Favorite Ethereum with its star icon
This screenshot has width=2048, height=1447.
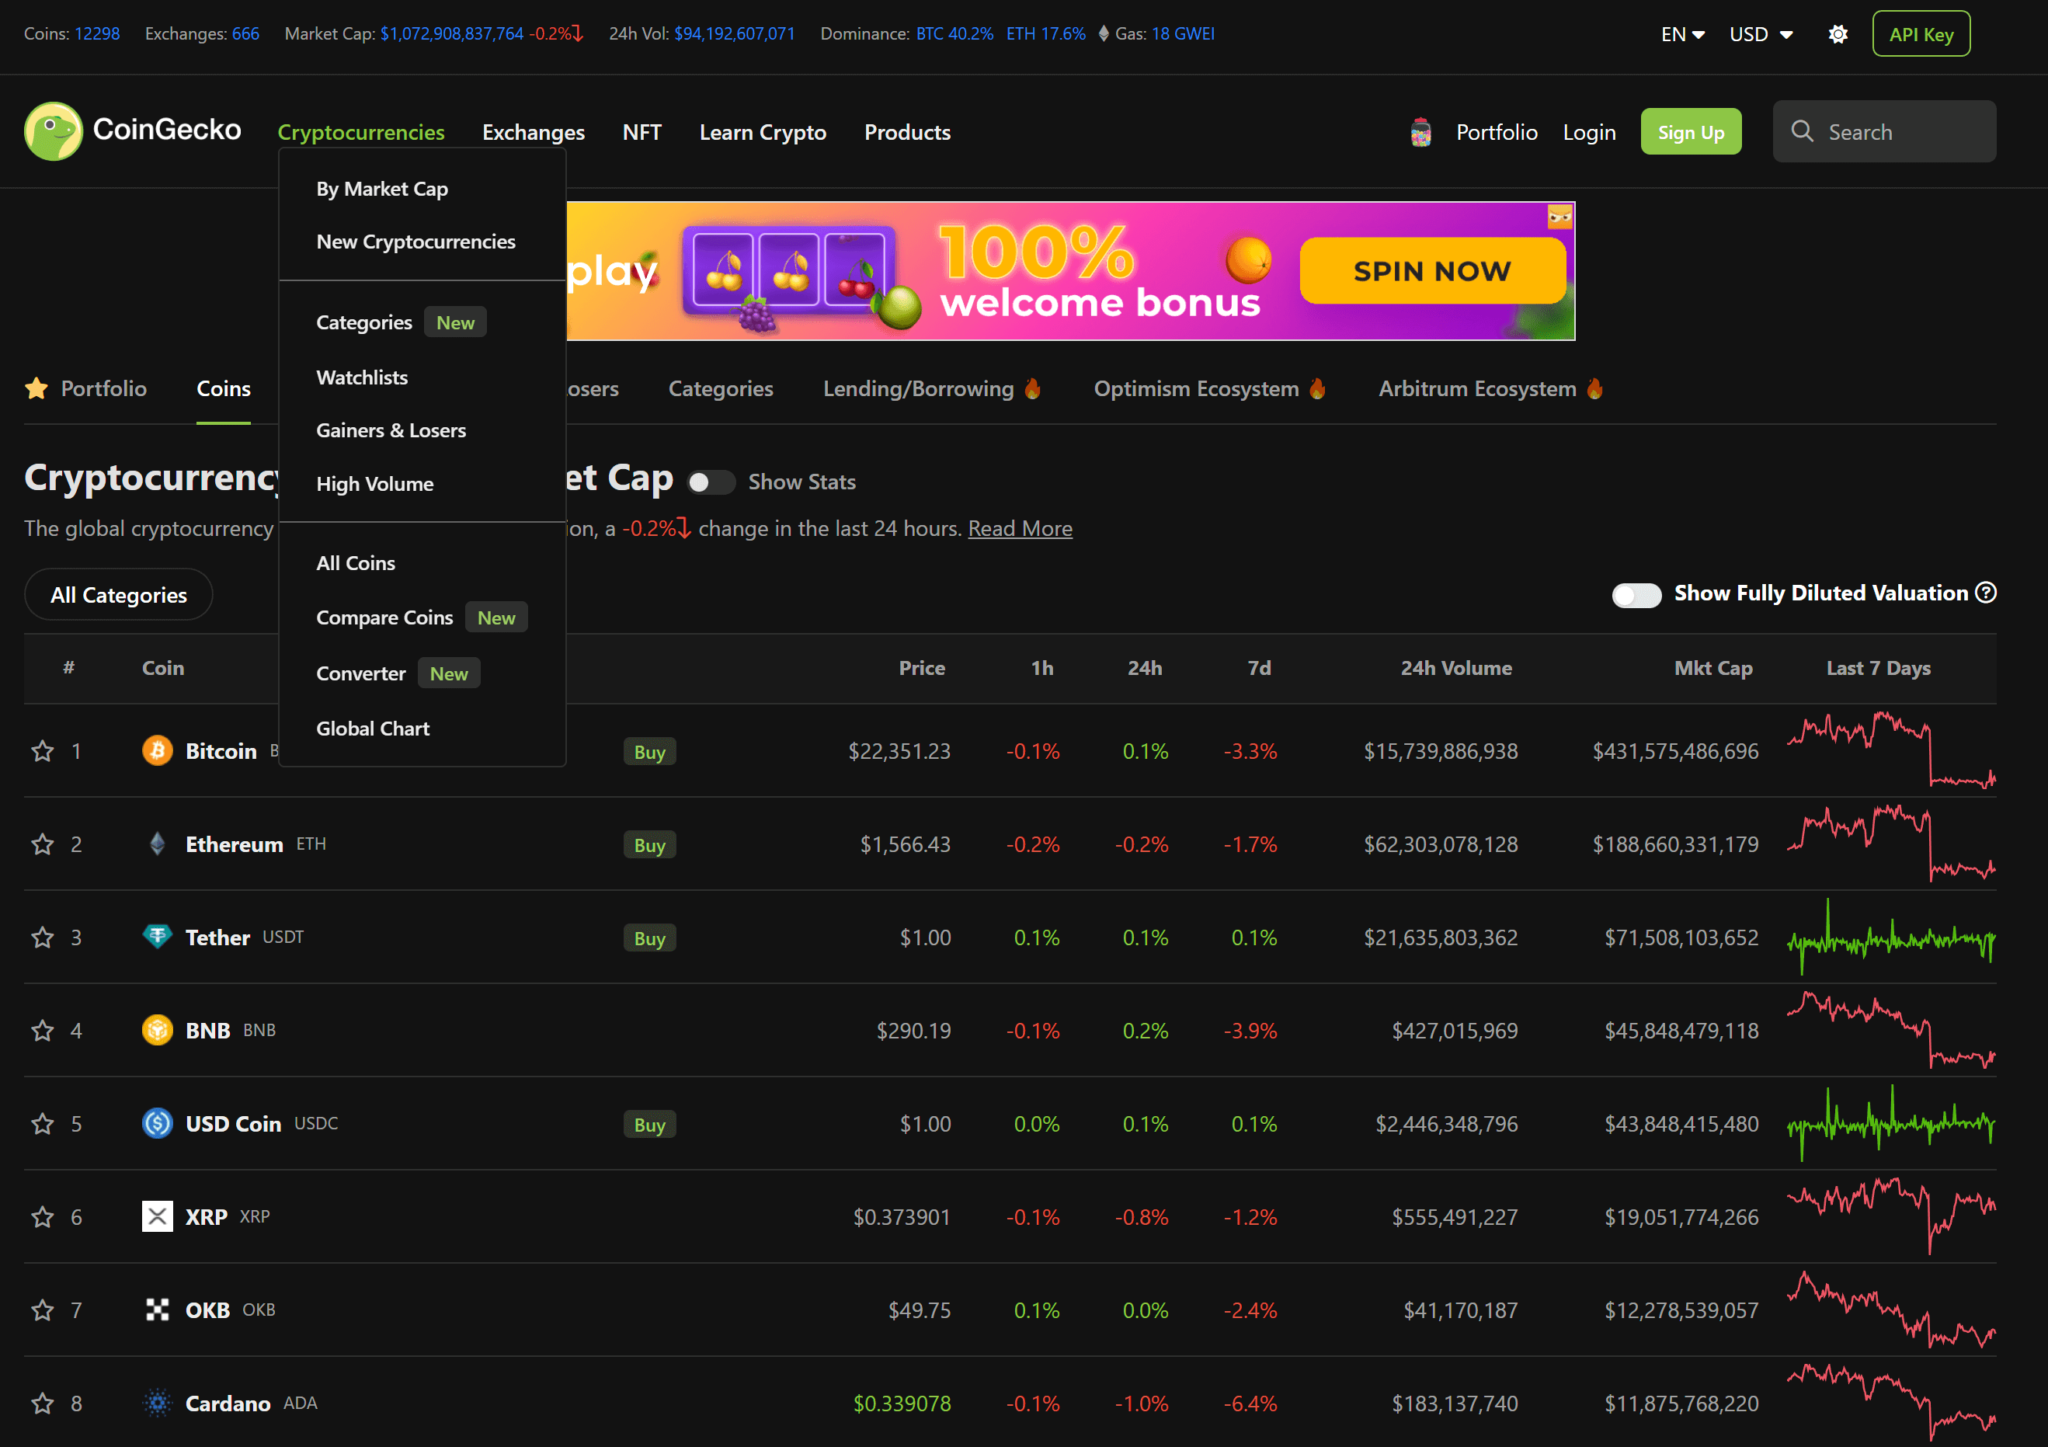[42, 844]
